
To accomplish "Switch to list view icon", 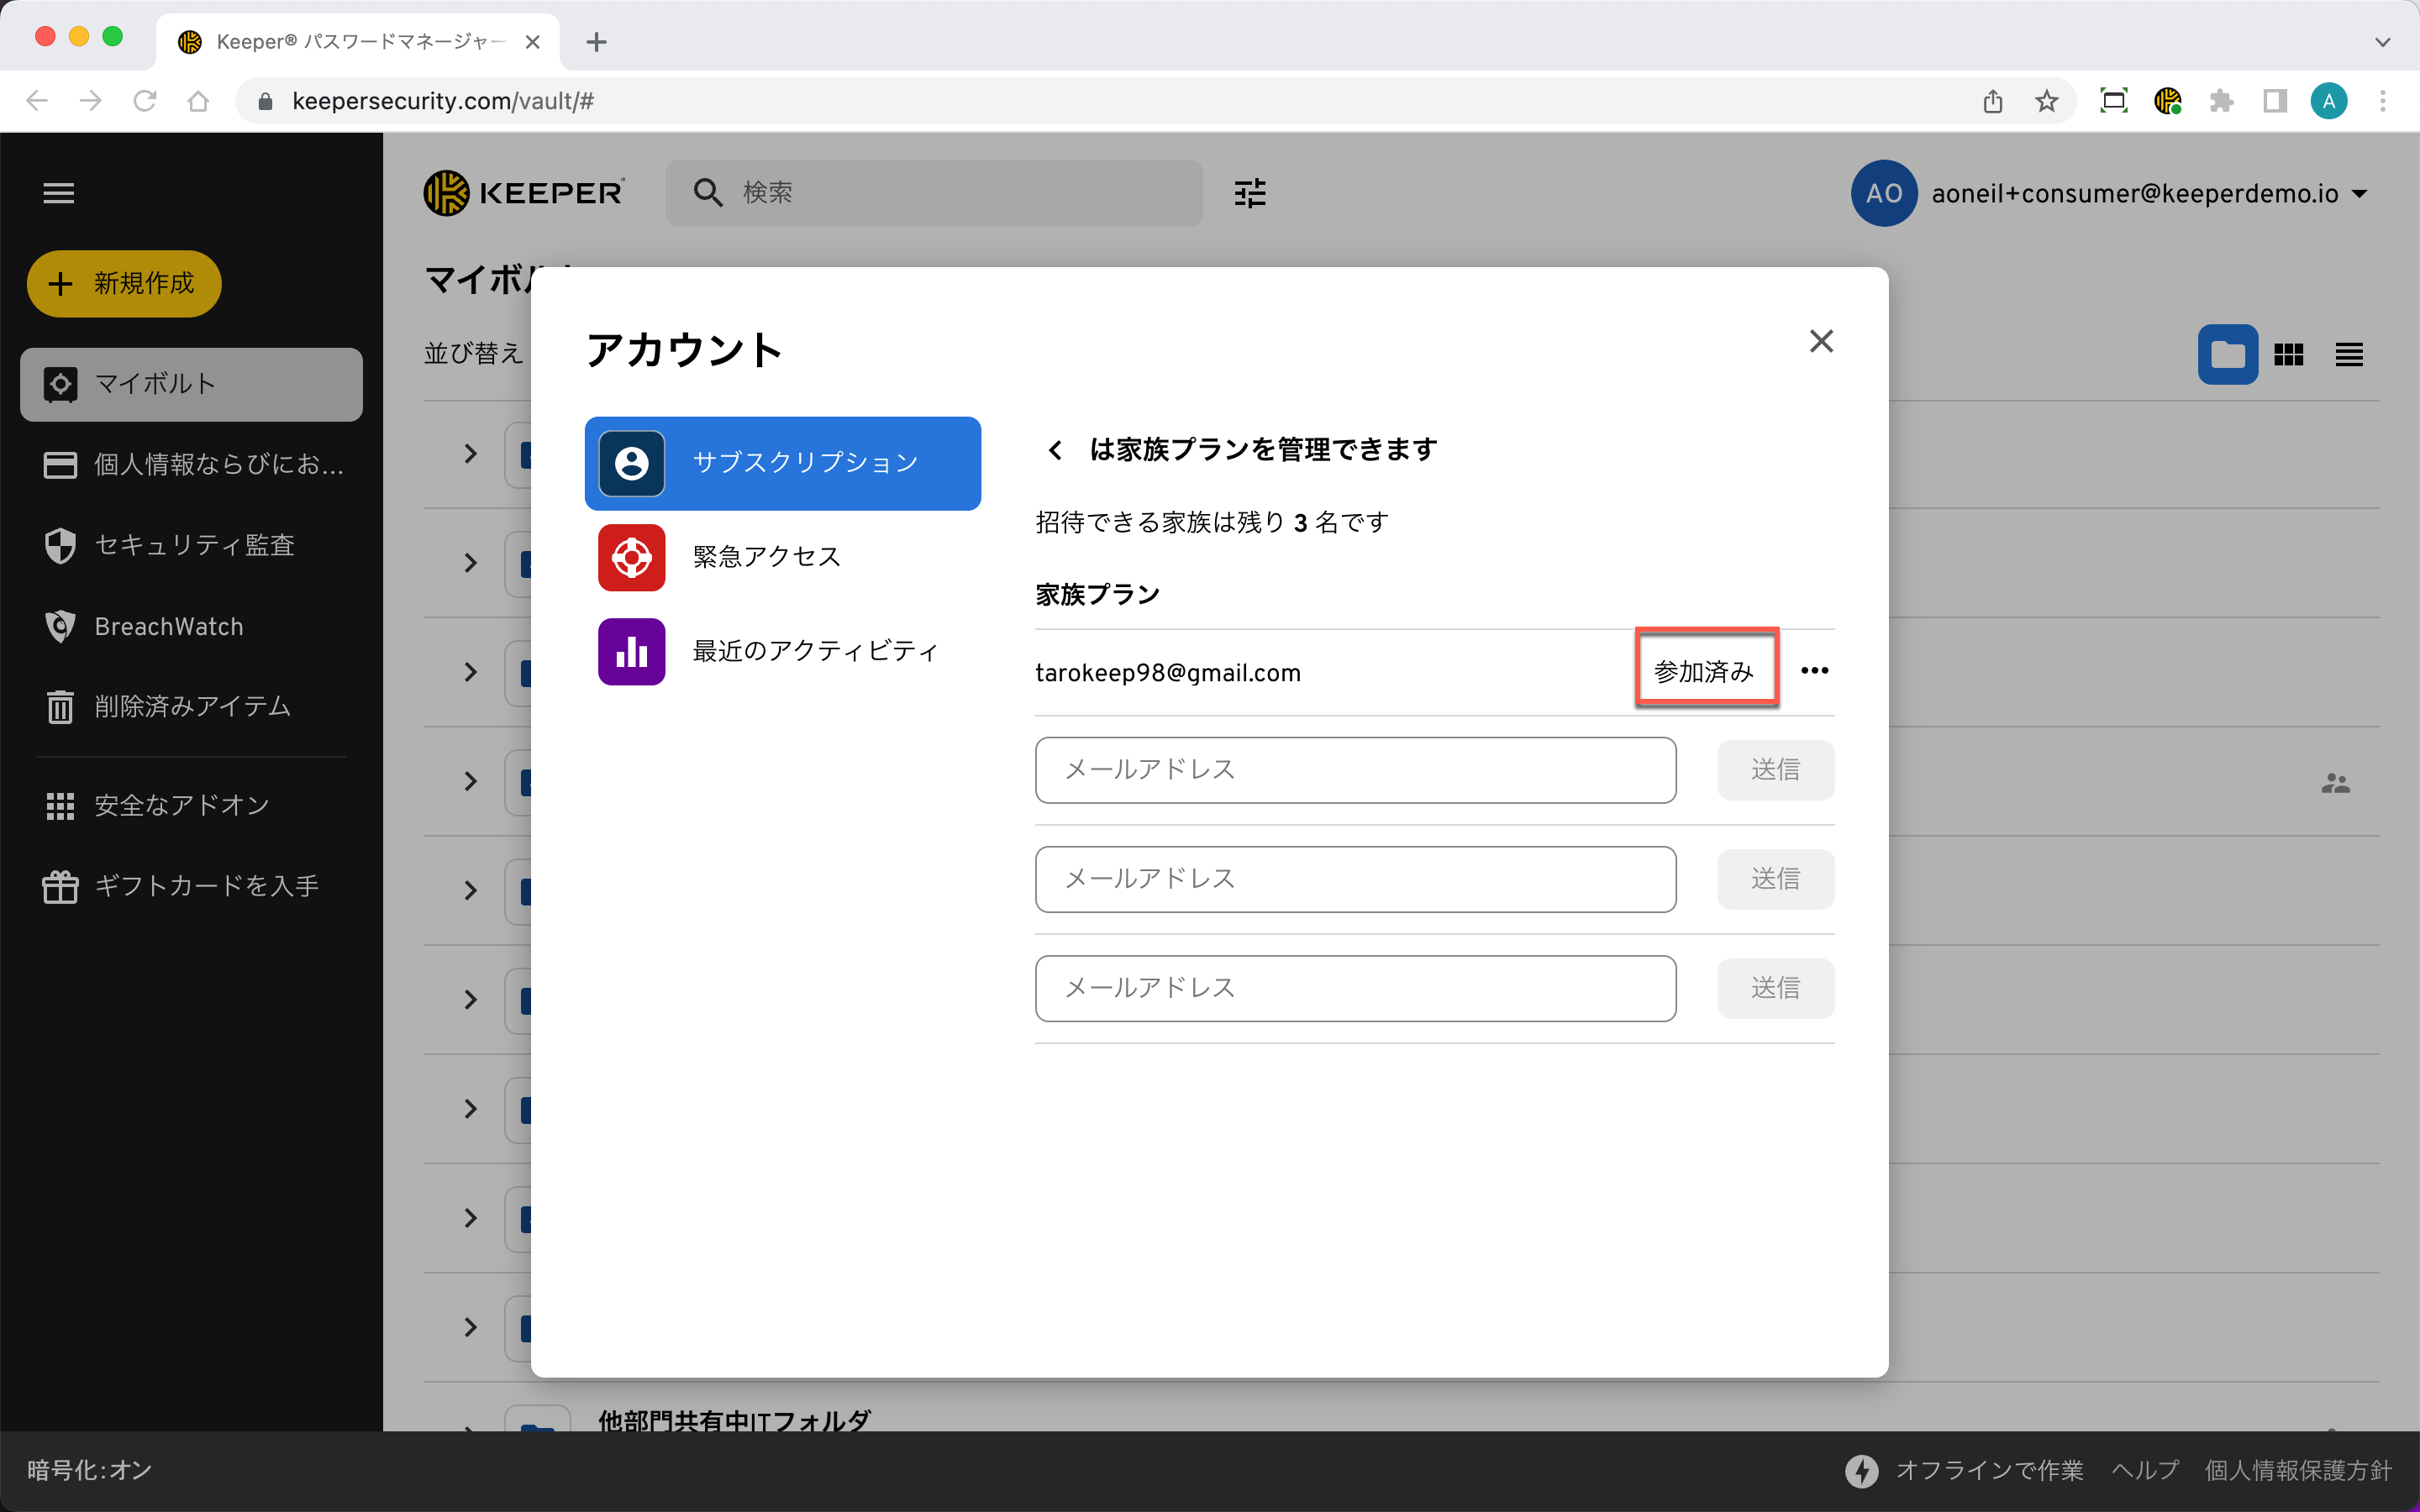I will pos(2349,355).
